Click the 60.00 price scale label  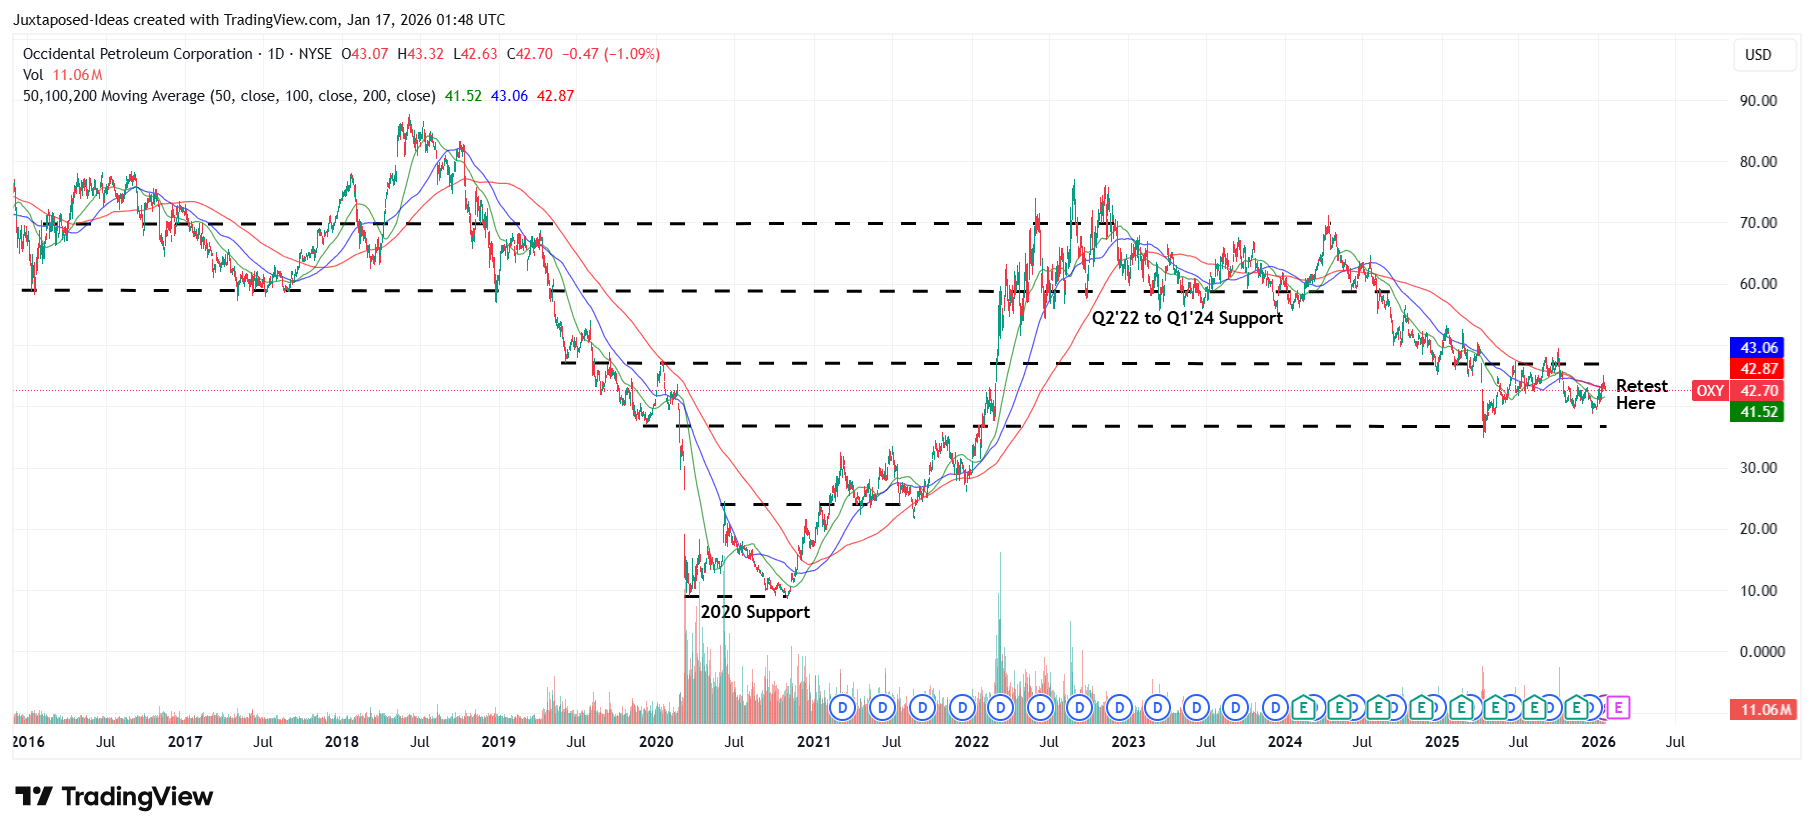click(1758, 284)
